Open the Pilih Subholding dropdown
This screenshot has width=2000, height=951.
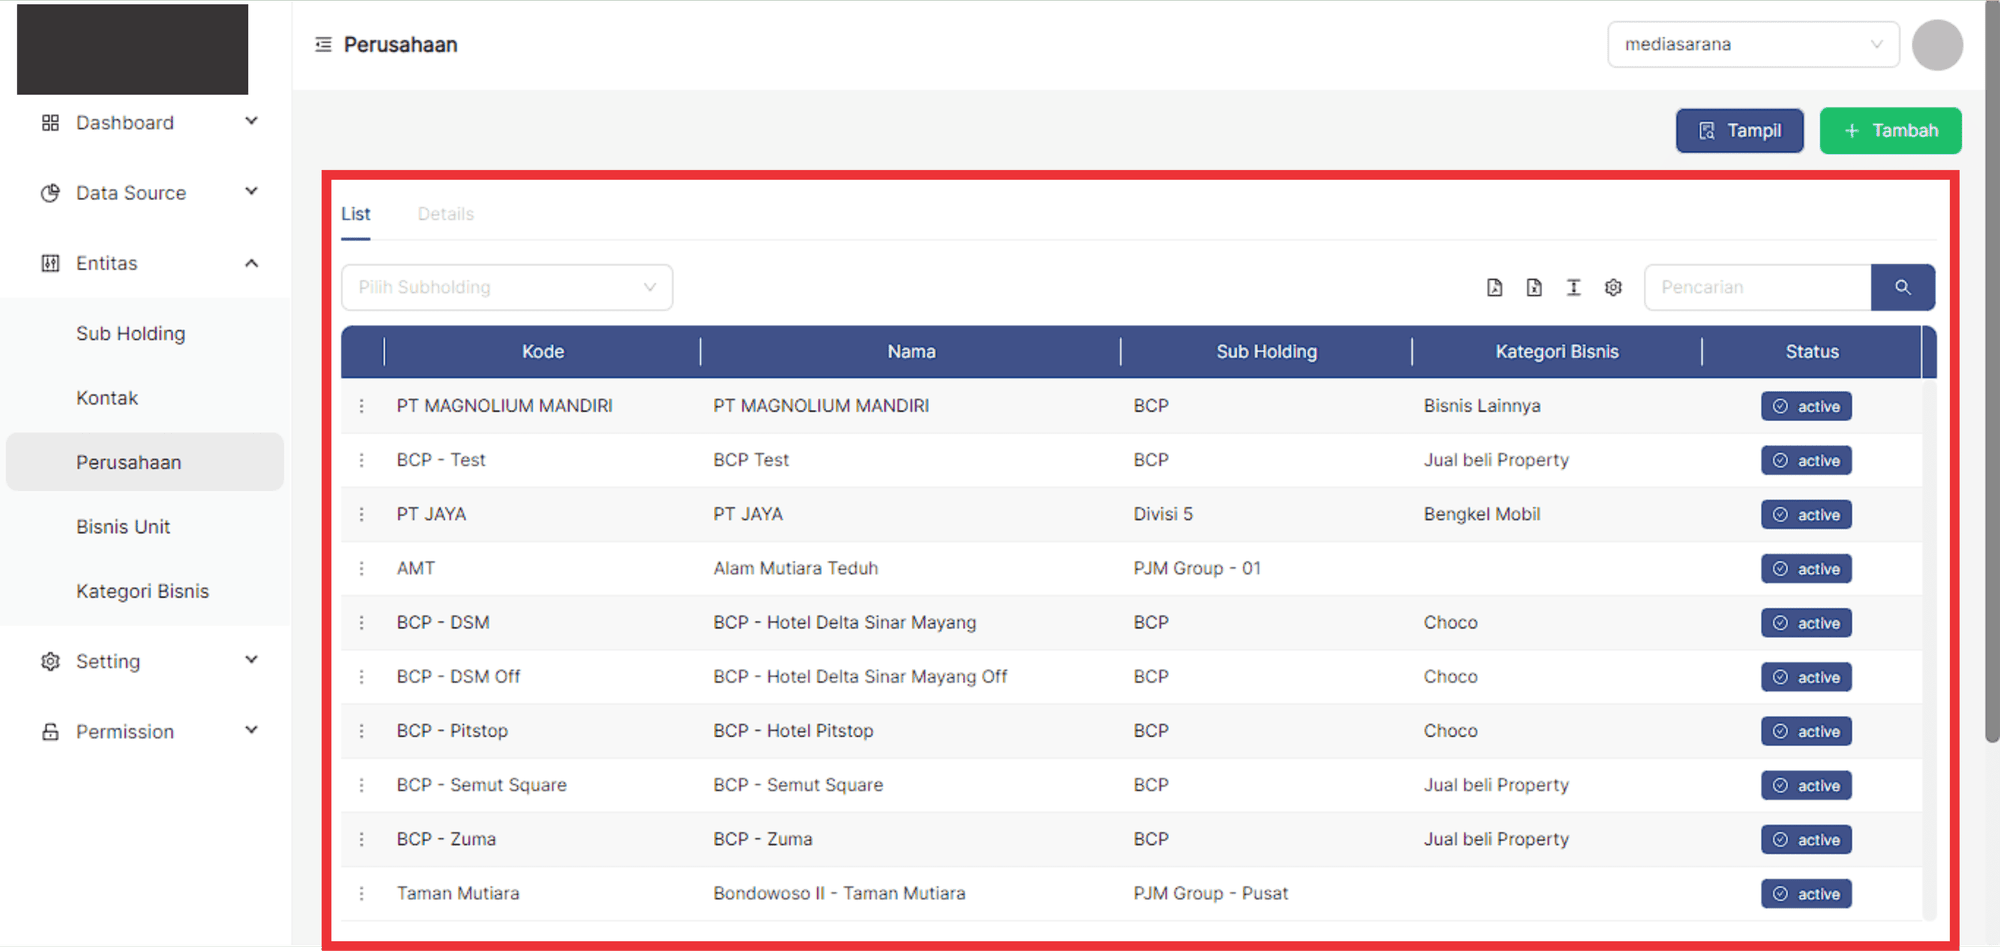[x=507, y=288]
